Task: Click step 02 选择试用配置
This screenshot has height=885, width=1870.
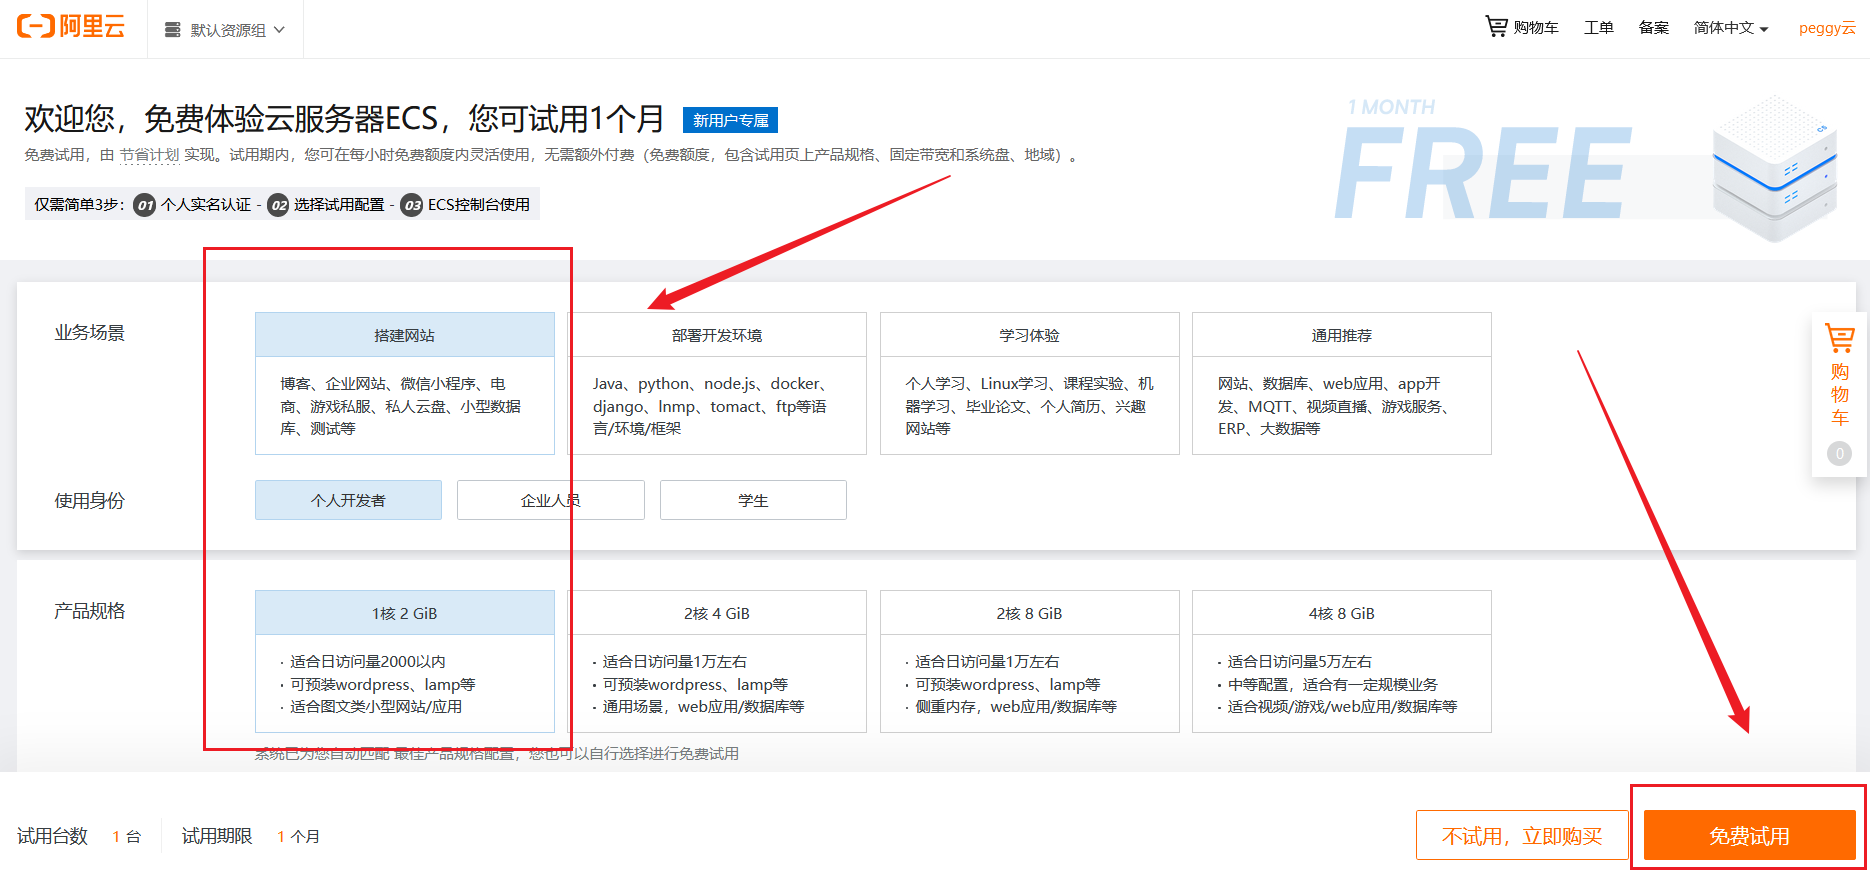Action: tap(326, 204)
